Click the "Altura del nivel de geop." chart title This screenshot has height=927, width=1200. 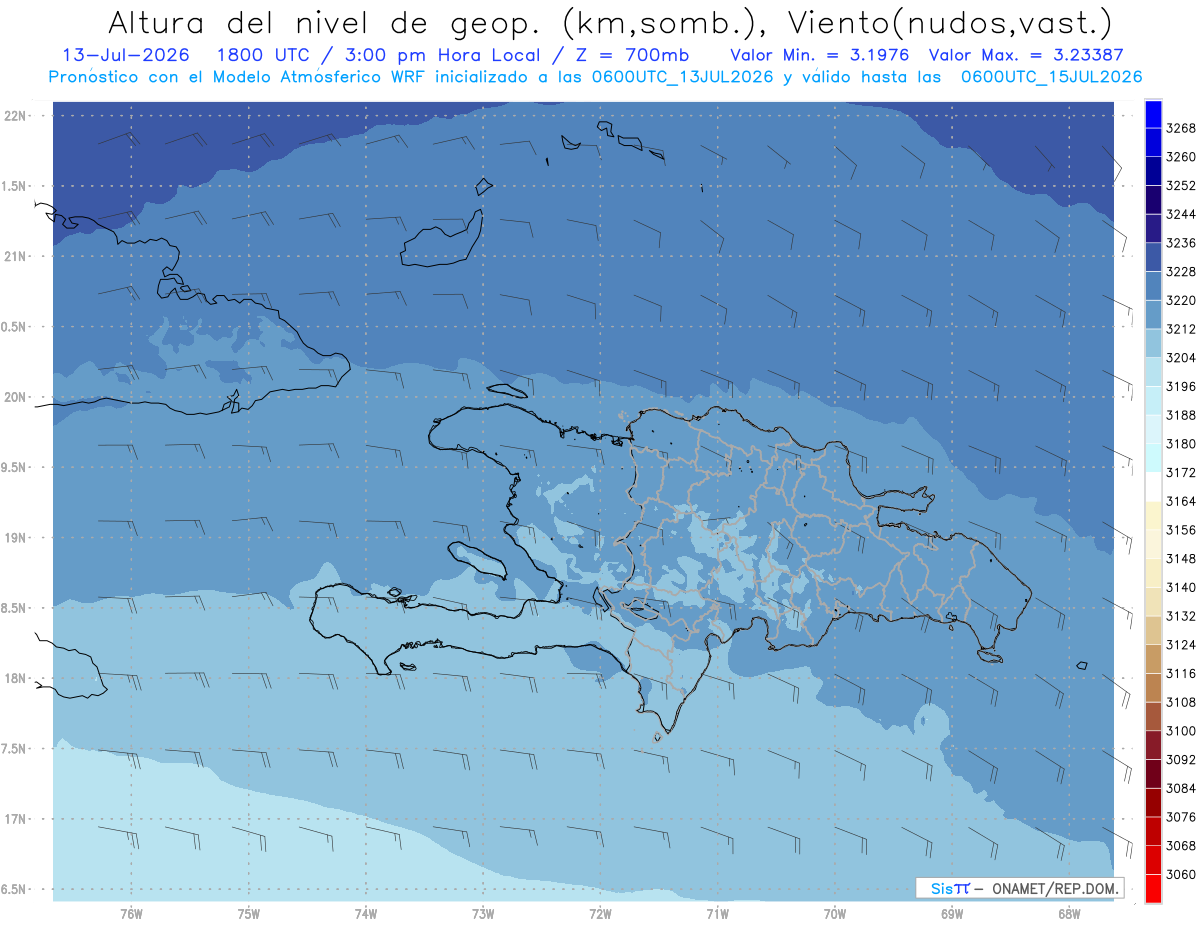click(326, 22)
